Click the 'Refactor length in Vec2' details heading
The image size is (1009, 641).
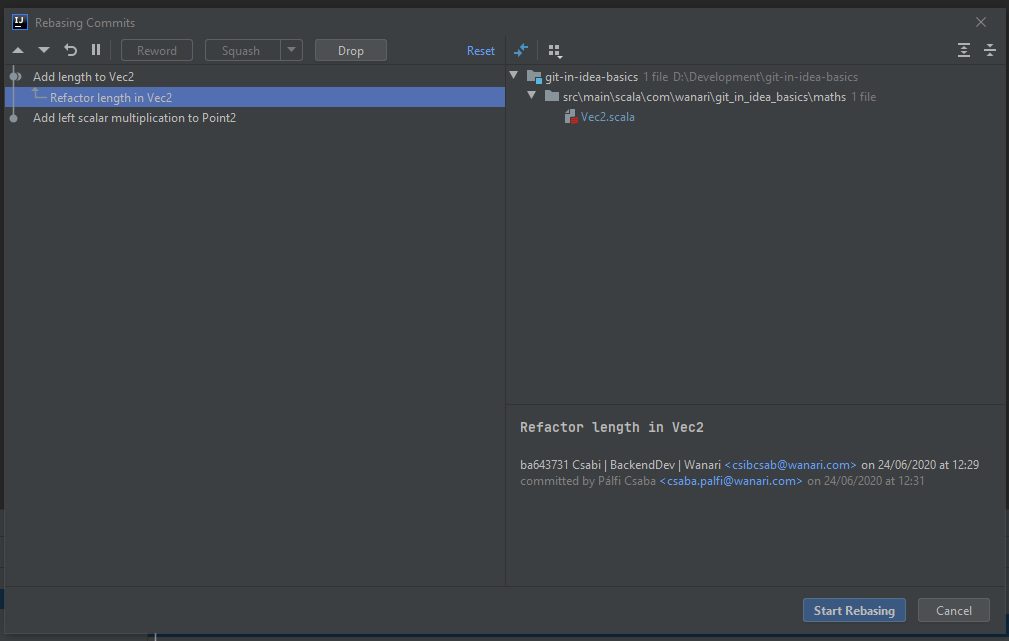pyautogui.click(x=611, y=427)
